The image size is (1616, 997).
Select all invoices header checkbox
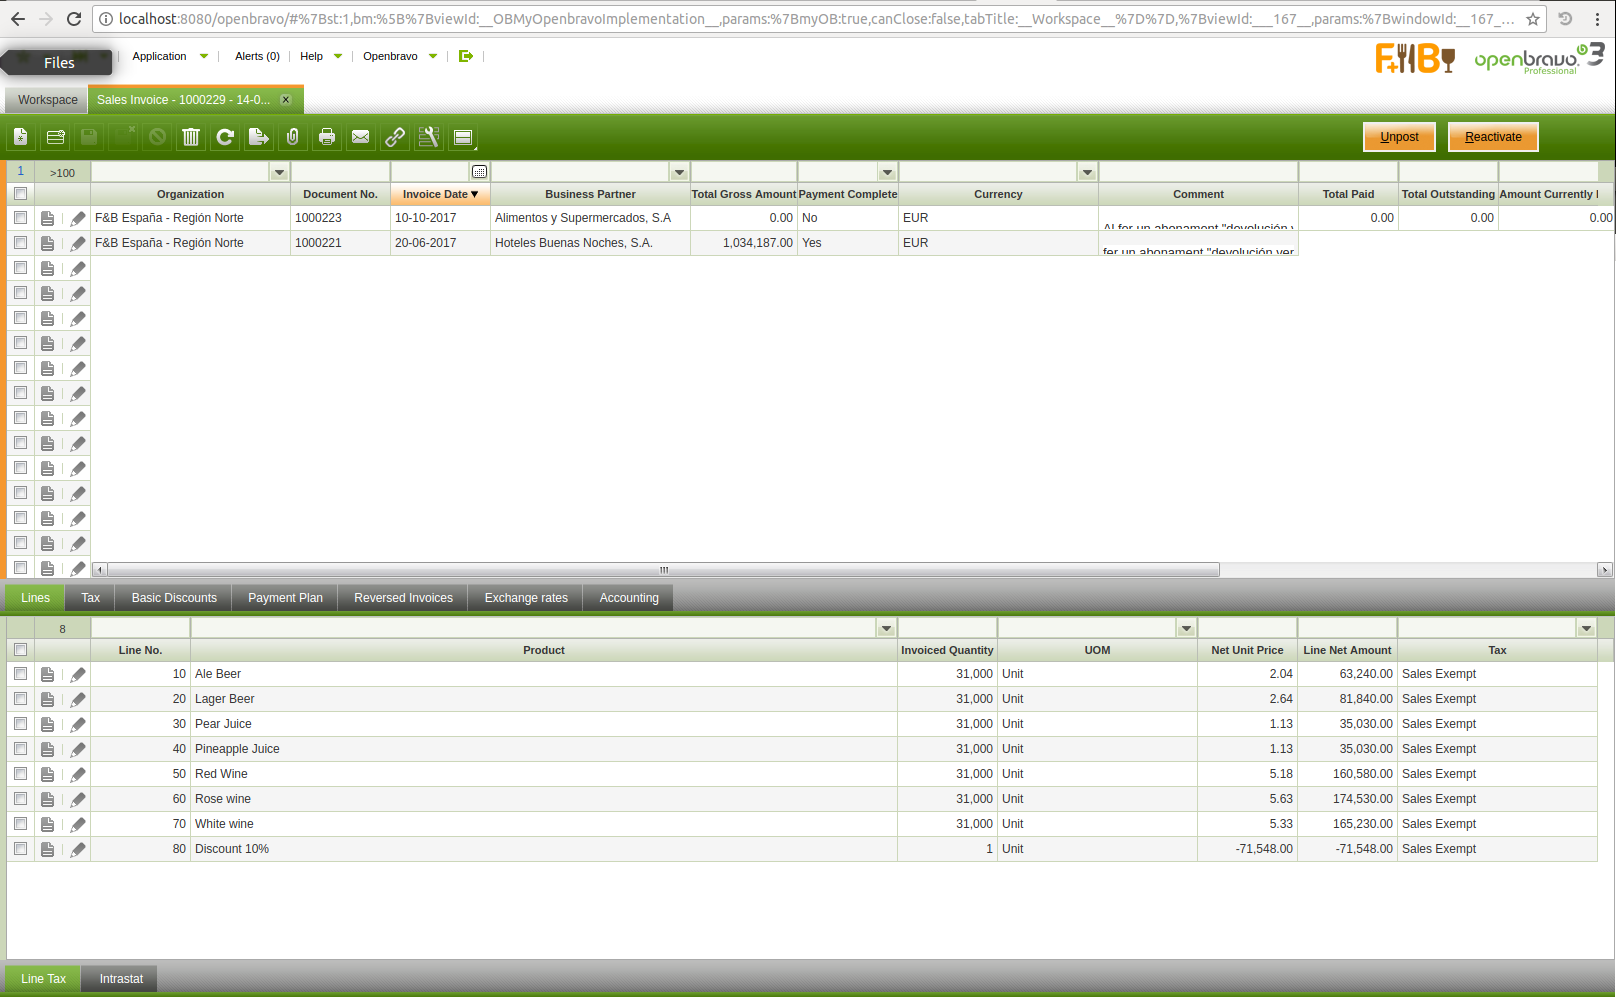[20, 194]
